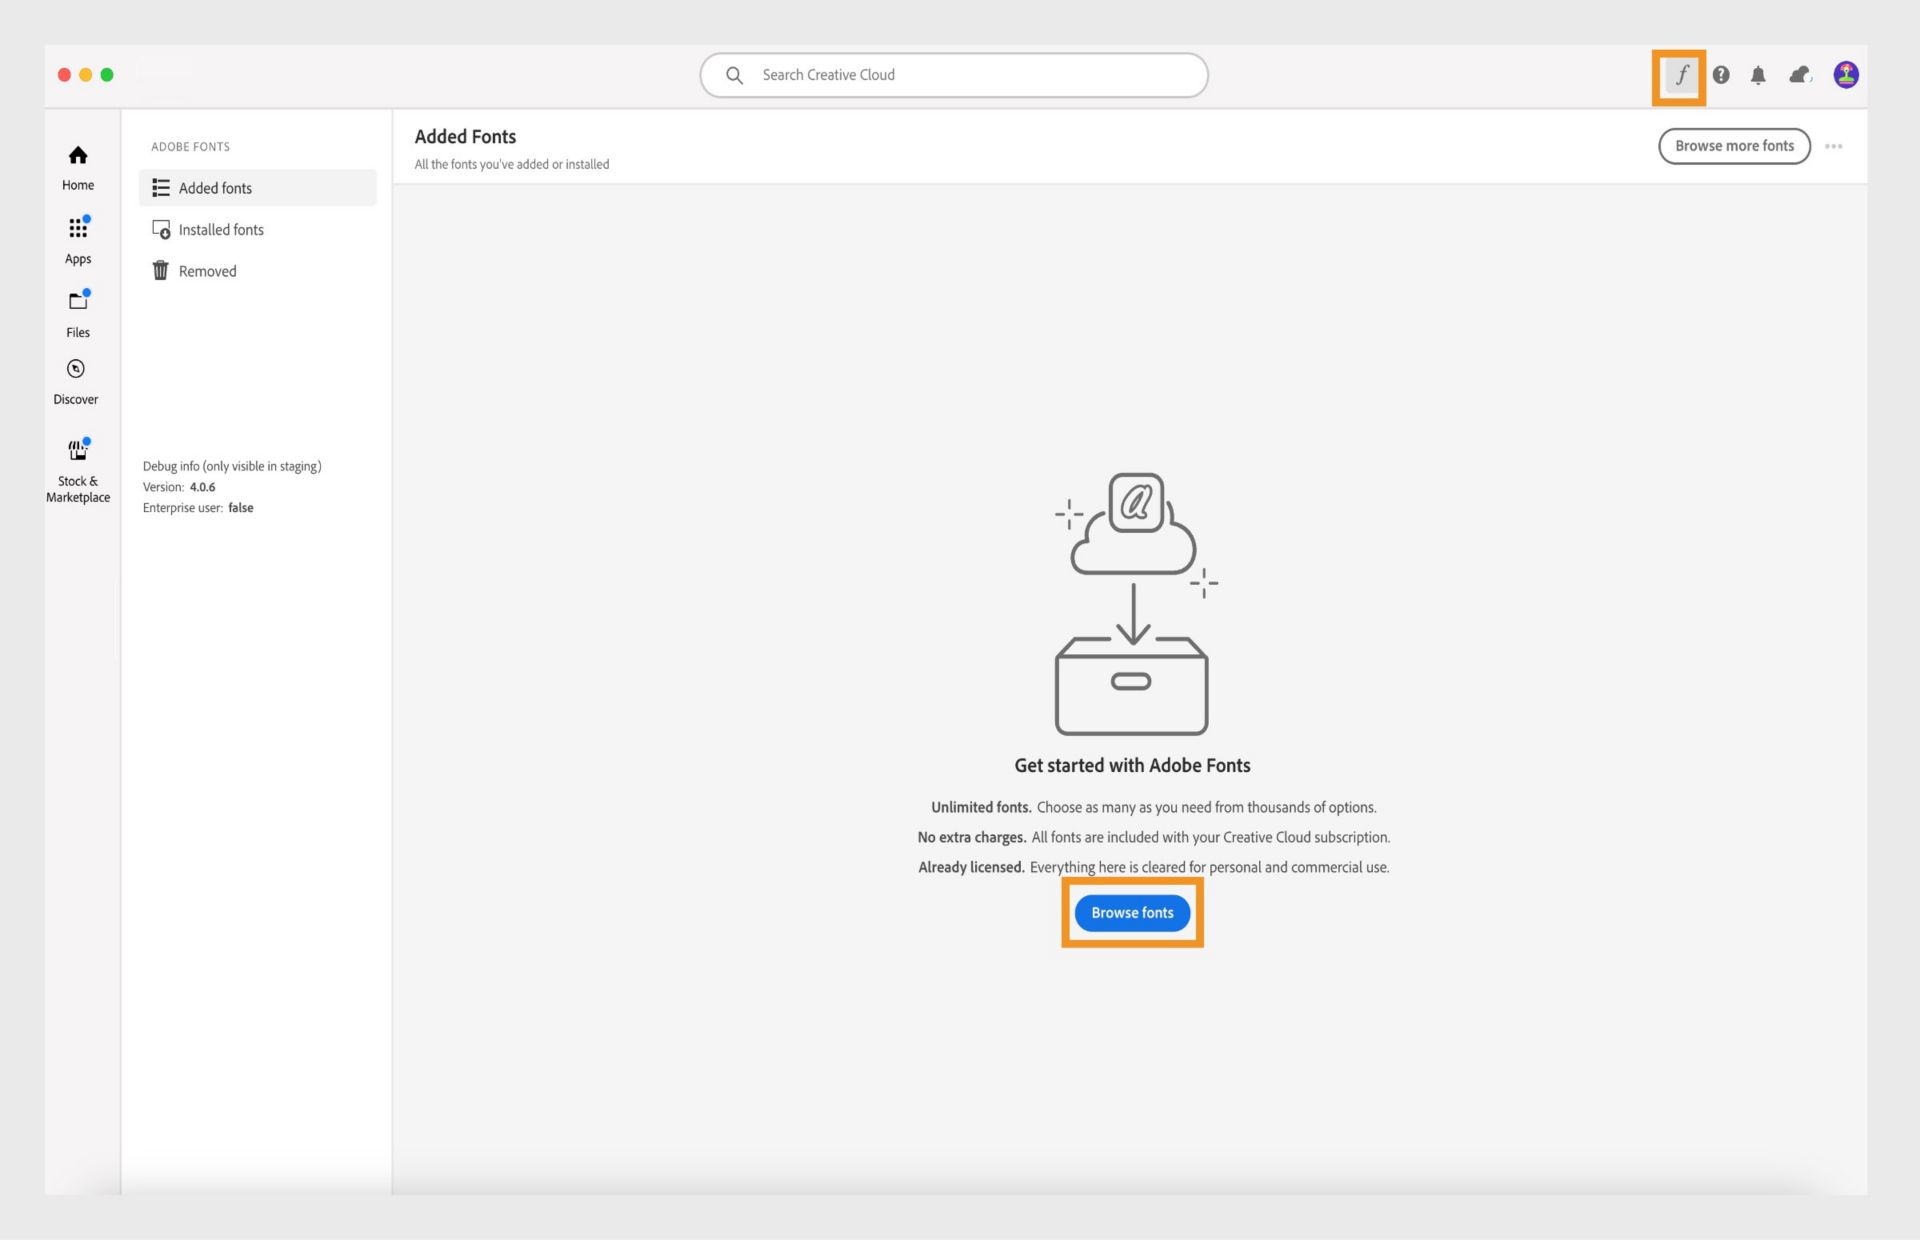Open the Help question mark icon
The height and width of the screenshot is (1240, 1920).
click(x=1721, y=75)
